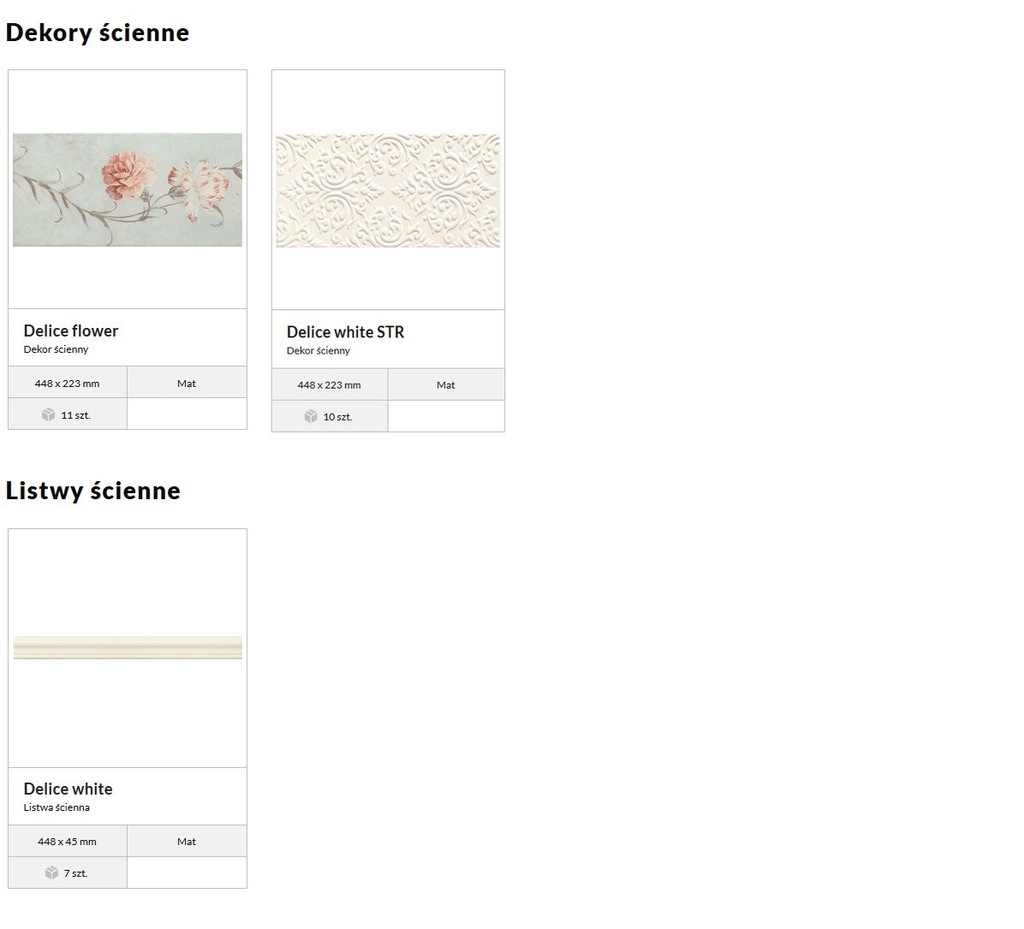Click the 448 x 45 mm size cell
The height and width of the screenshot is (929, 1024).
pos(68,842)
